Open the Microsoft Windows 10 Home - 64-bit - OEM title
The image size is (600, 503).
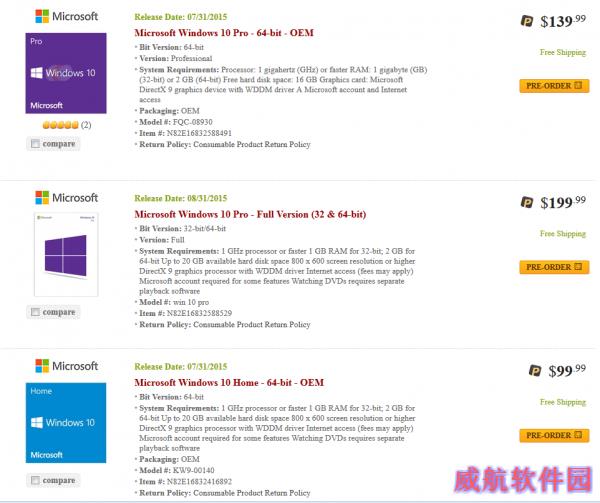229,383
